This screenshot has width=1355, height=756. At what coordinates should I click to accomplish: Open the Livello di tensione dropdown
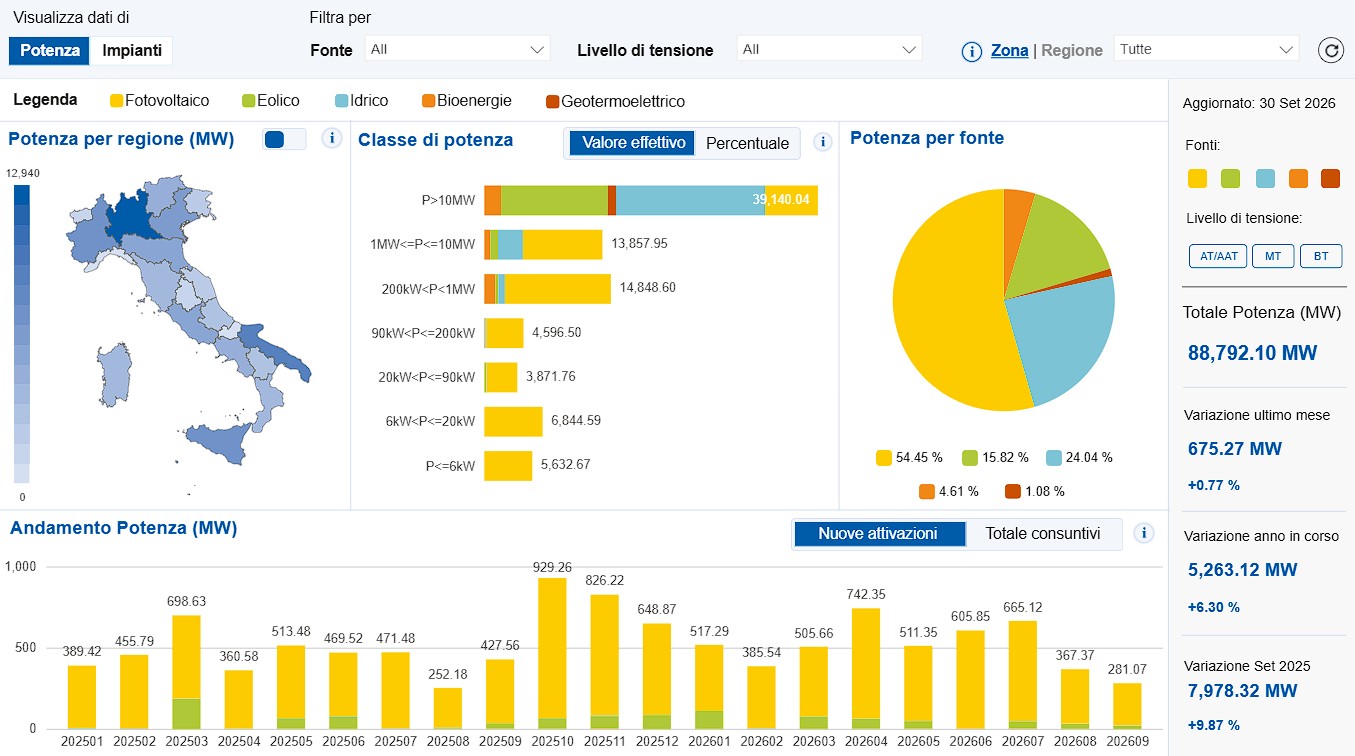click(829, 49)
